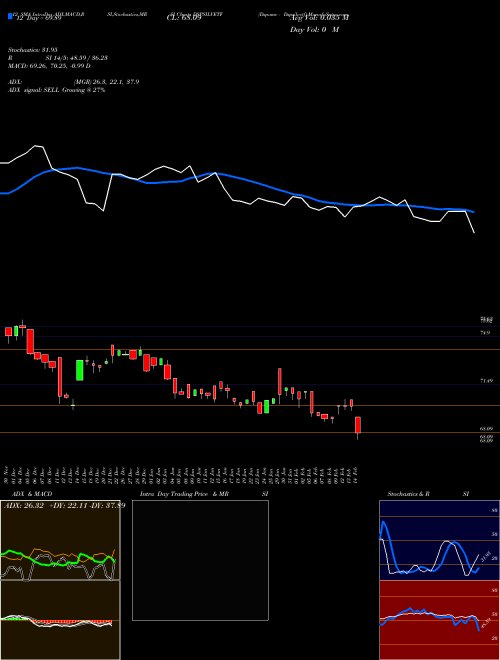Click the 'CL: 68.09' closing price text
Screen dimensions: 500x660
184,18
